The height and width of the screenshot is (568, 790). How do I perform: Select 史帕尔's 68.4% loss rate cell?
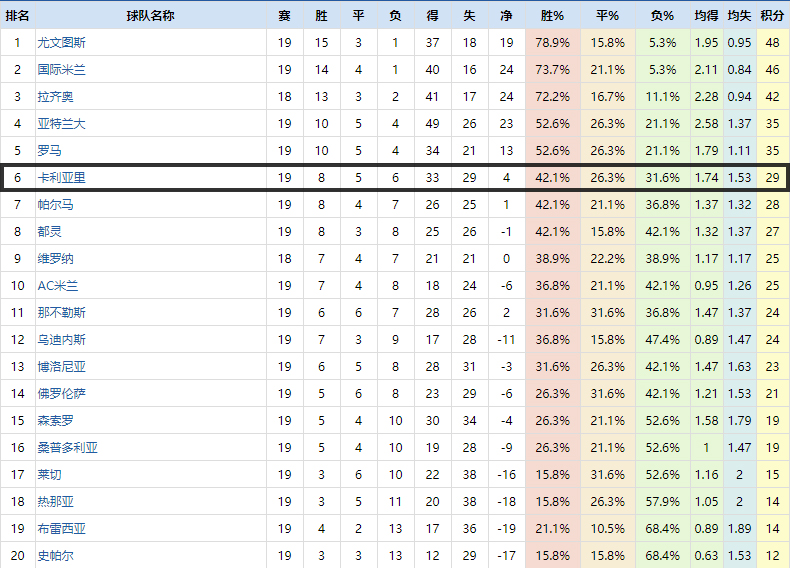(663, 555)
